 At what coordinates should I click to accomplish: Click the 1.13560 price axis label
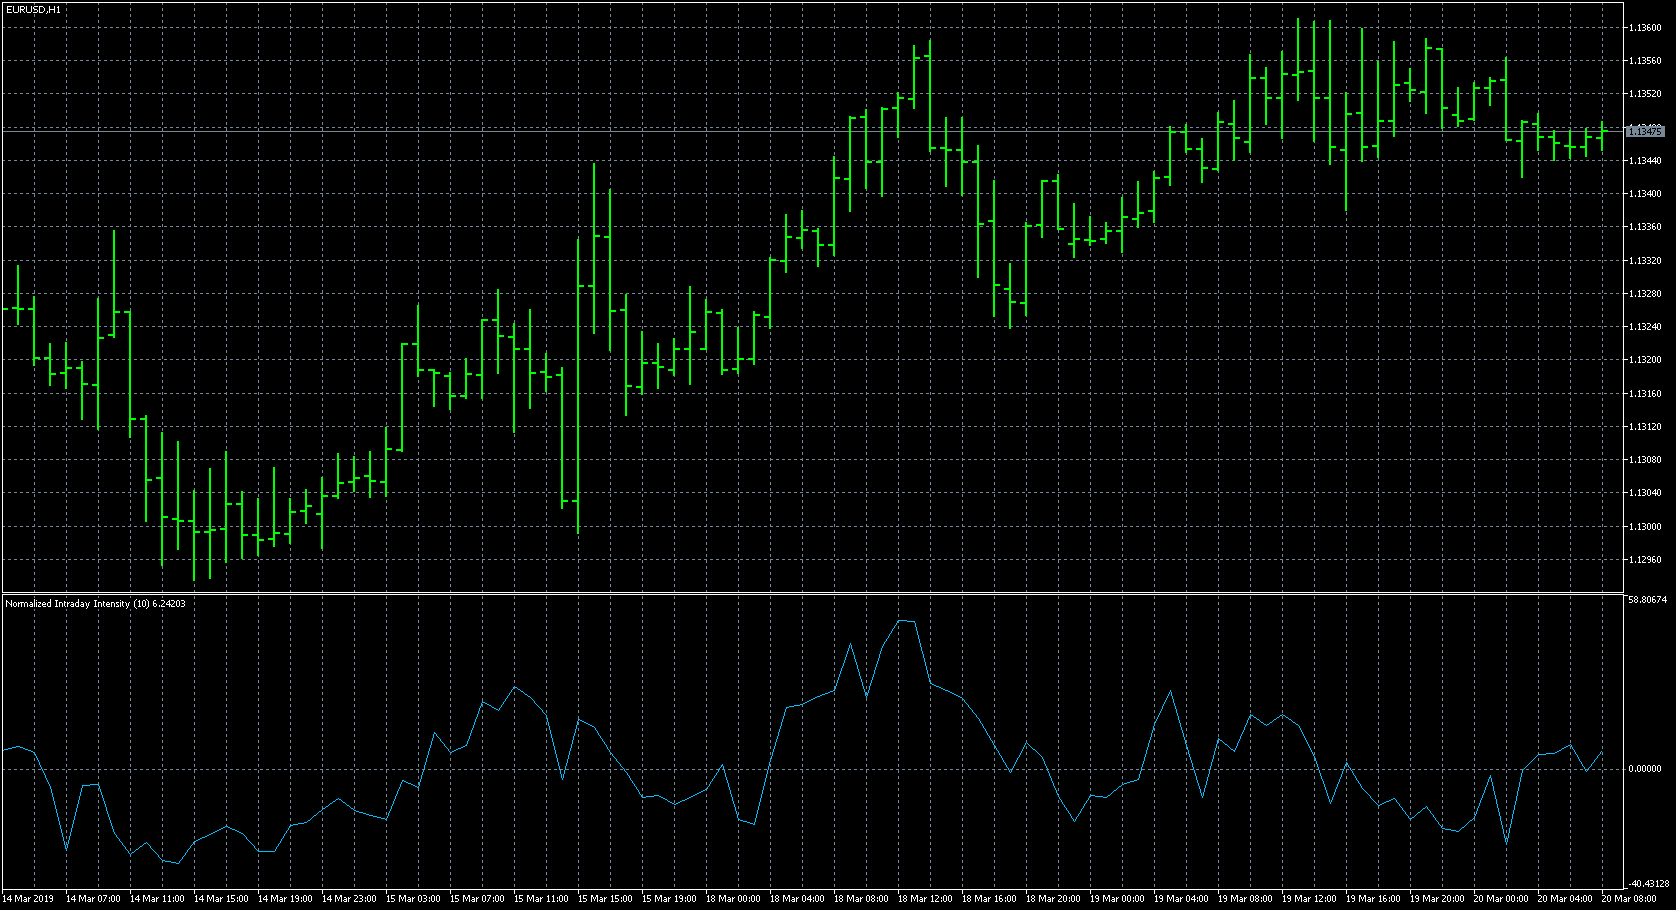pyautogui.click(x=1645, y=61)
